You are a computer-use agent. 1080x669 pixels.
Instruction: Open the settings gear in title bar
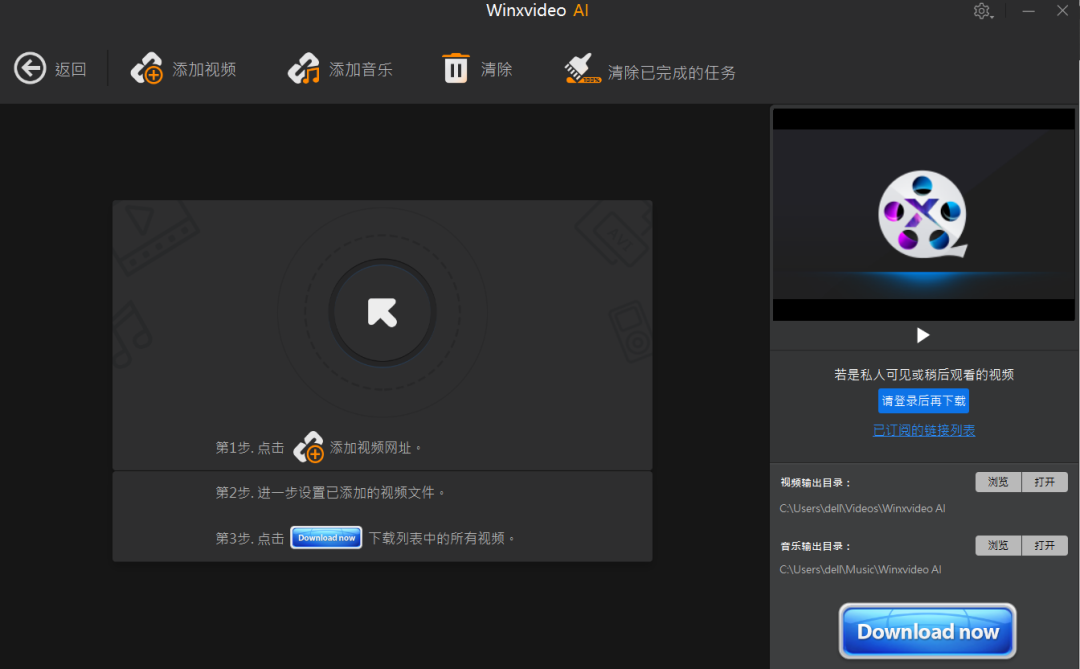point(983,11)
